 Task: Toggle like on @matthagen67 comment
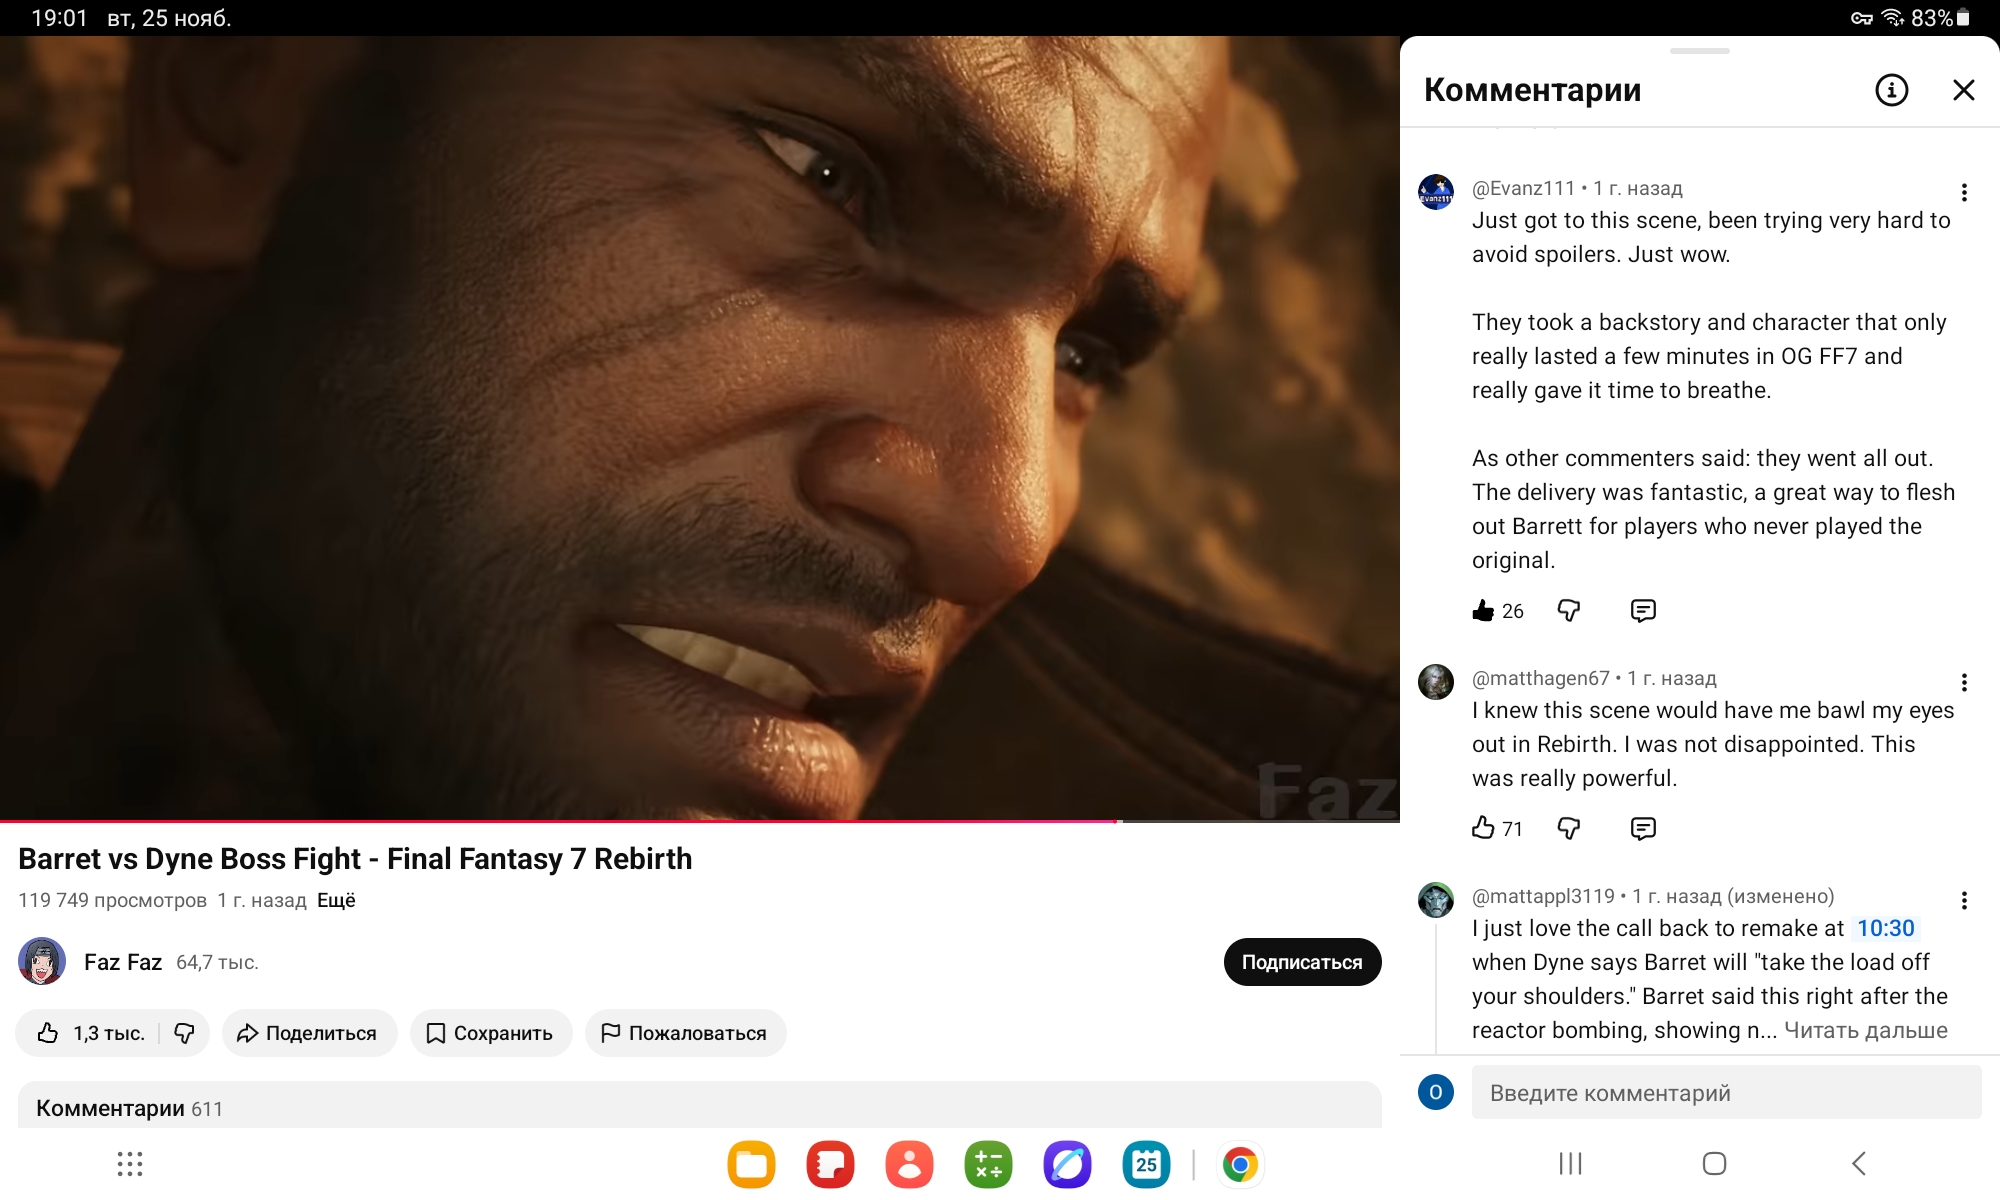[x=1483, y=828]
